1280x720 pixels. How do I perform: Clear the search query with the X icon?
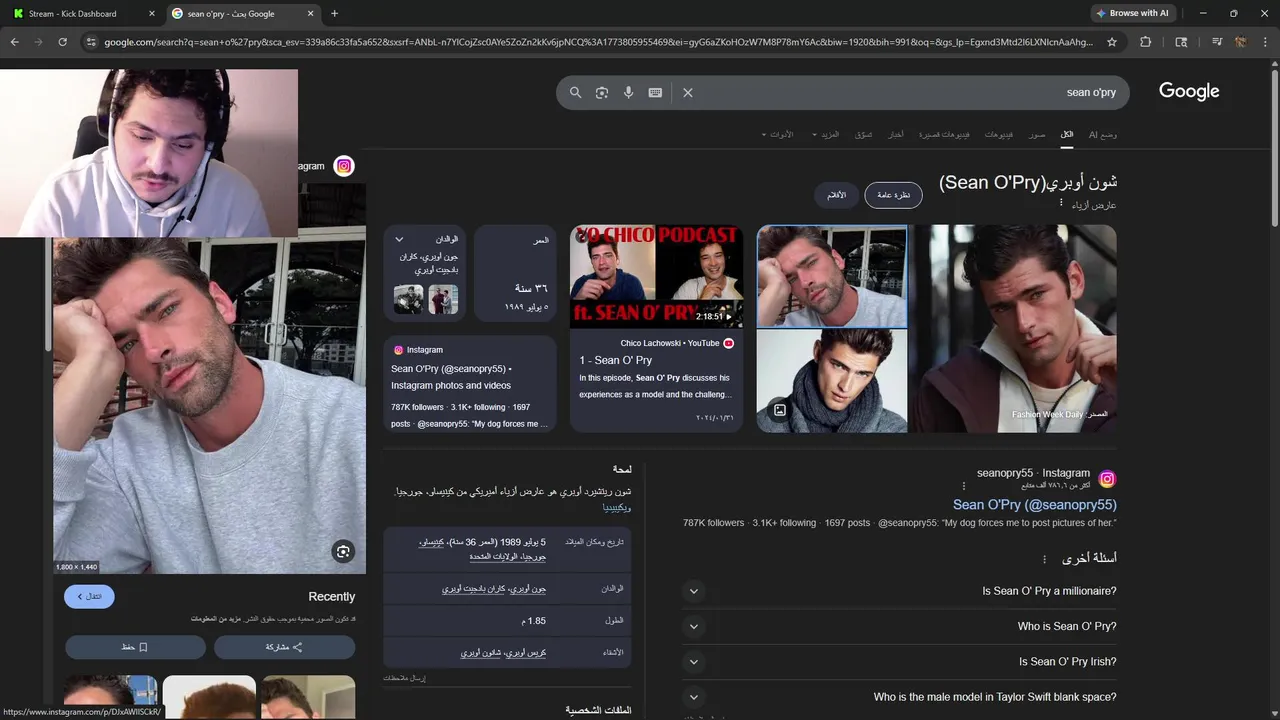[688, 92]
